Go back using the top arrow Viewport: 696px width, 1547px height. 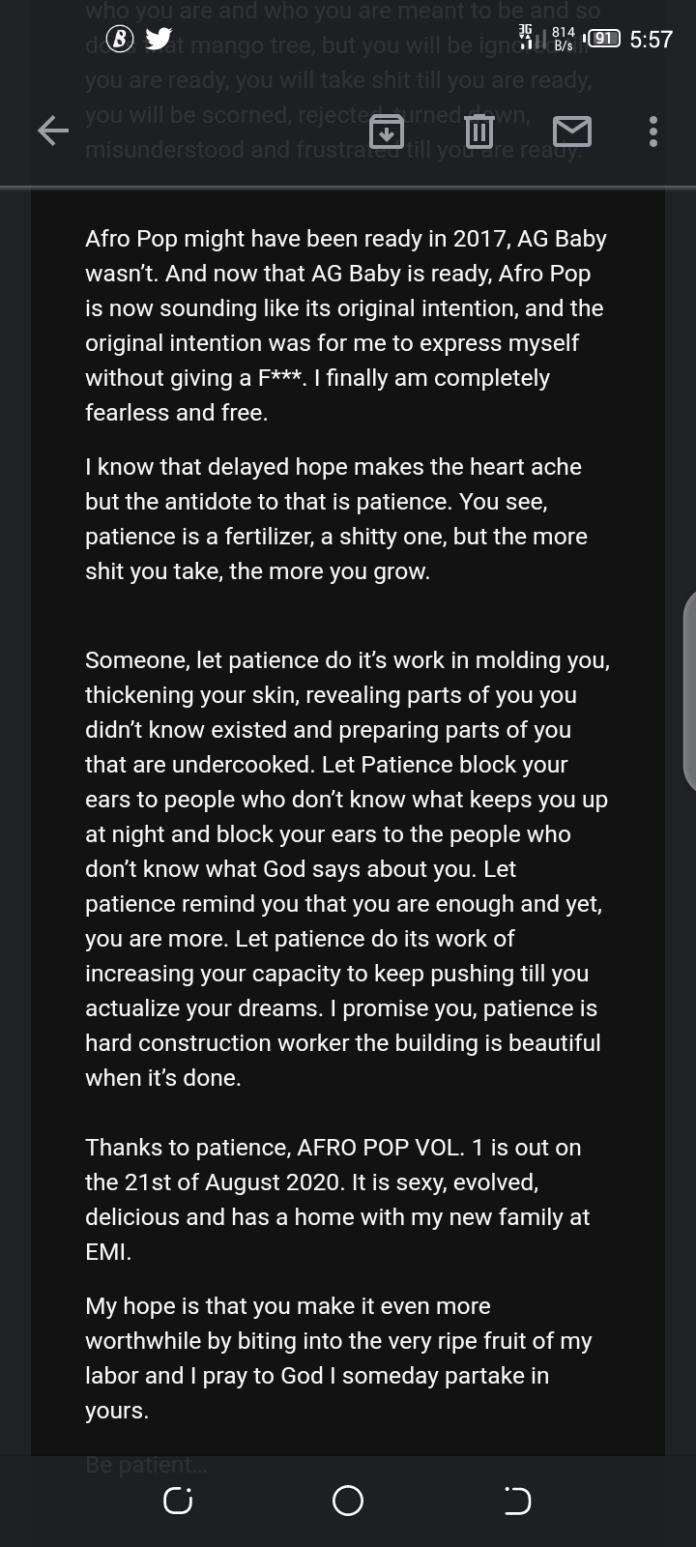pos(53,131)
